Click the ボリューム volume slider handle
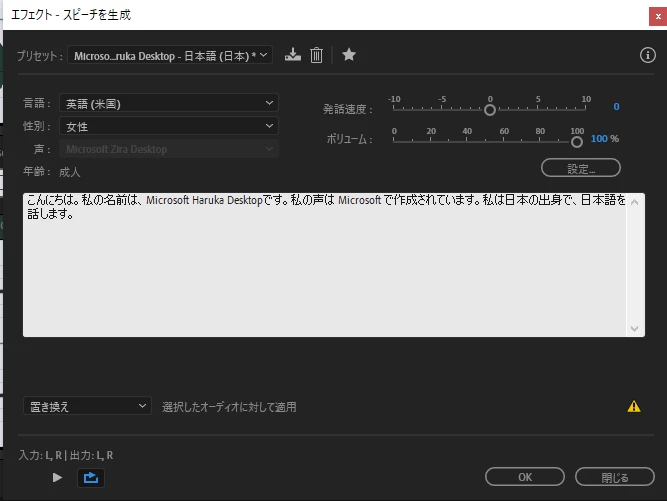667x501 pixels. coord(577,142)
